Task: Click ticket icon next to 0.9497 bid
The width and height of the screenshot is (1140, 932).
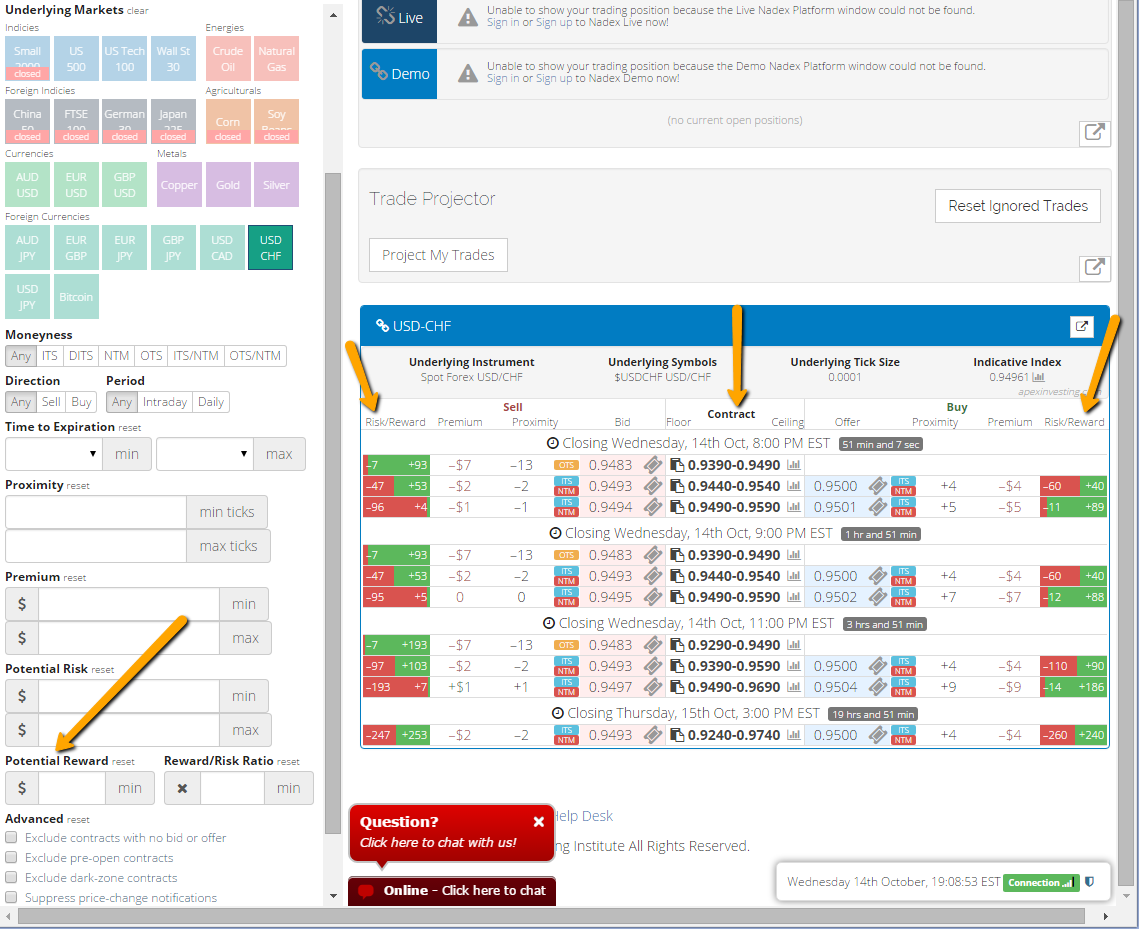Action: coord(653,687)
